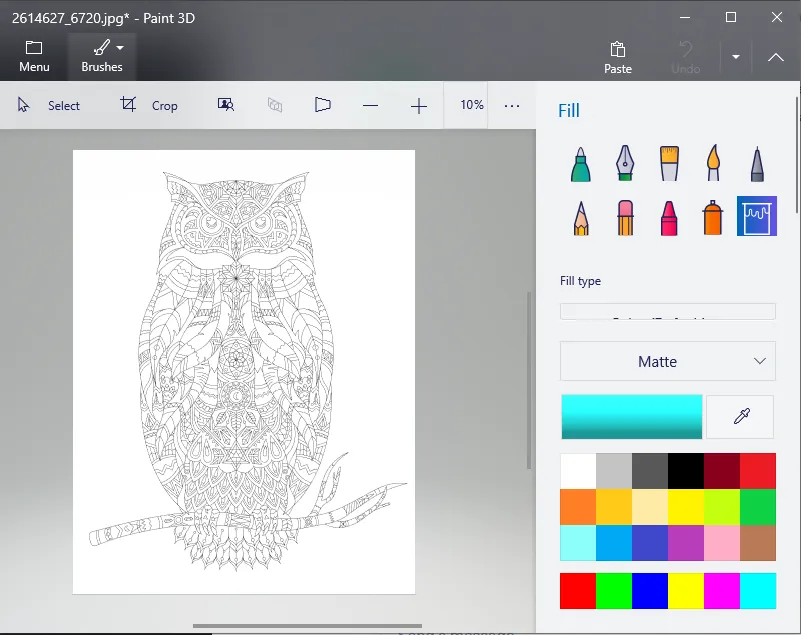The image size is (801, 635).
Task: Expand the Brushes dropdown arrow
Action: coord(120,48)
